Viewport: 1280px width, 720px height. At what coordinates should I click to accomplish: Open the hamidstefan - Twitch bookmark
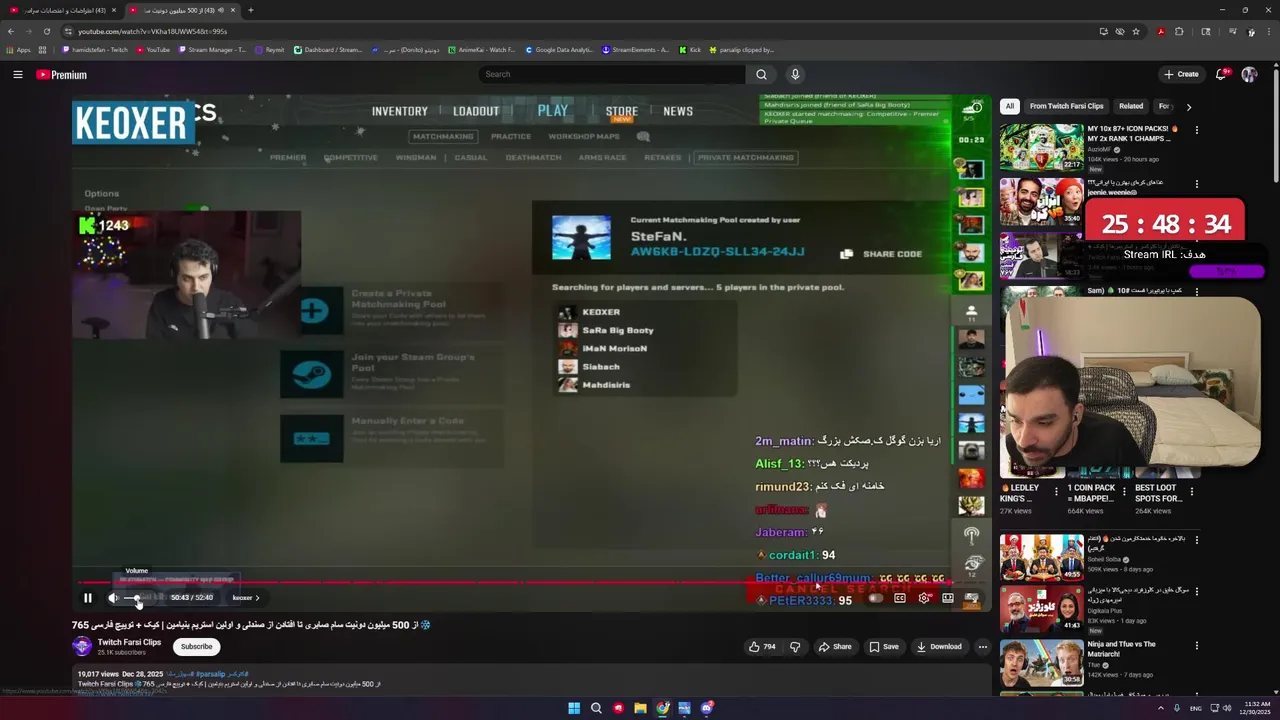point(95,50)
